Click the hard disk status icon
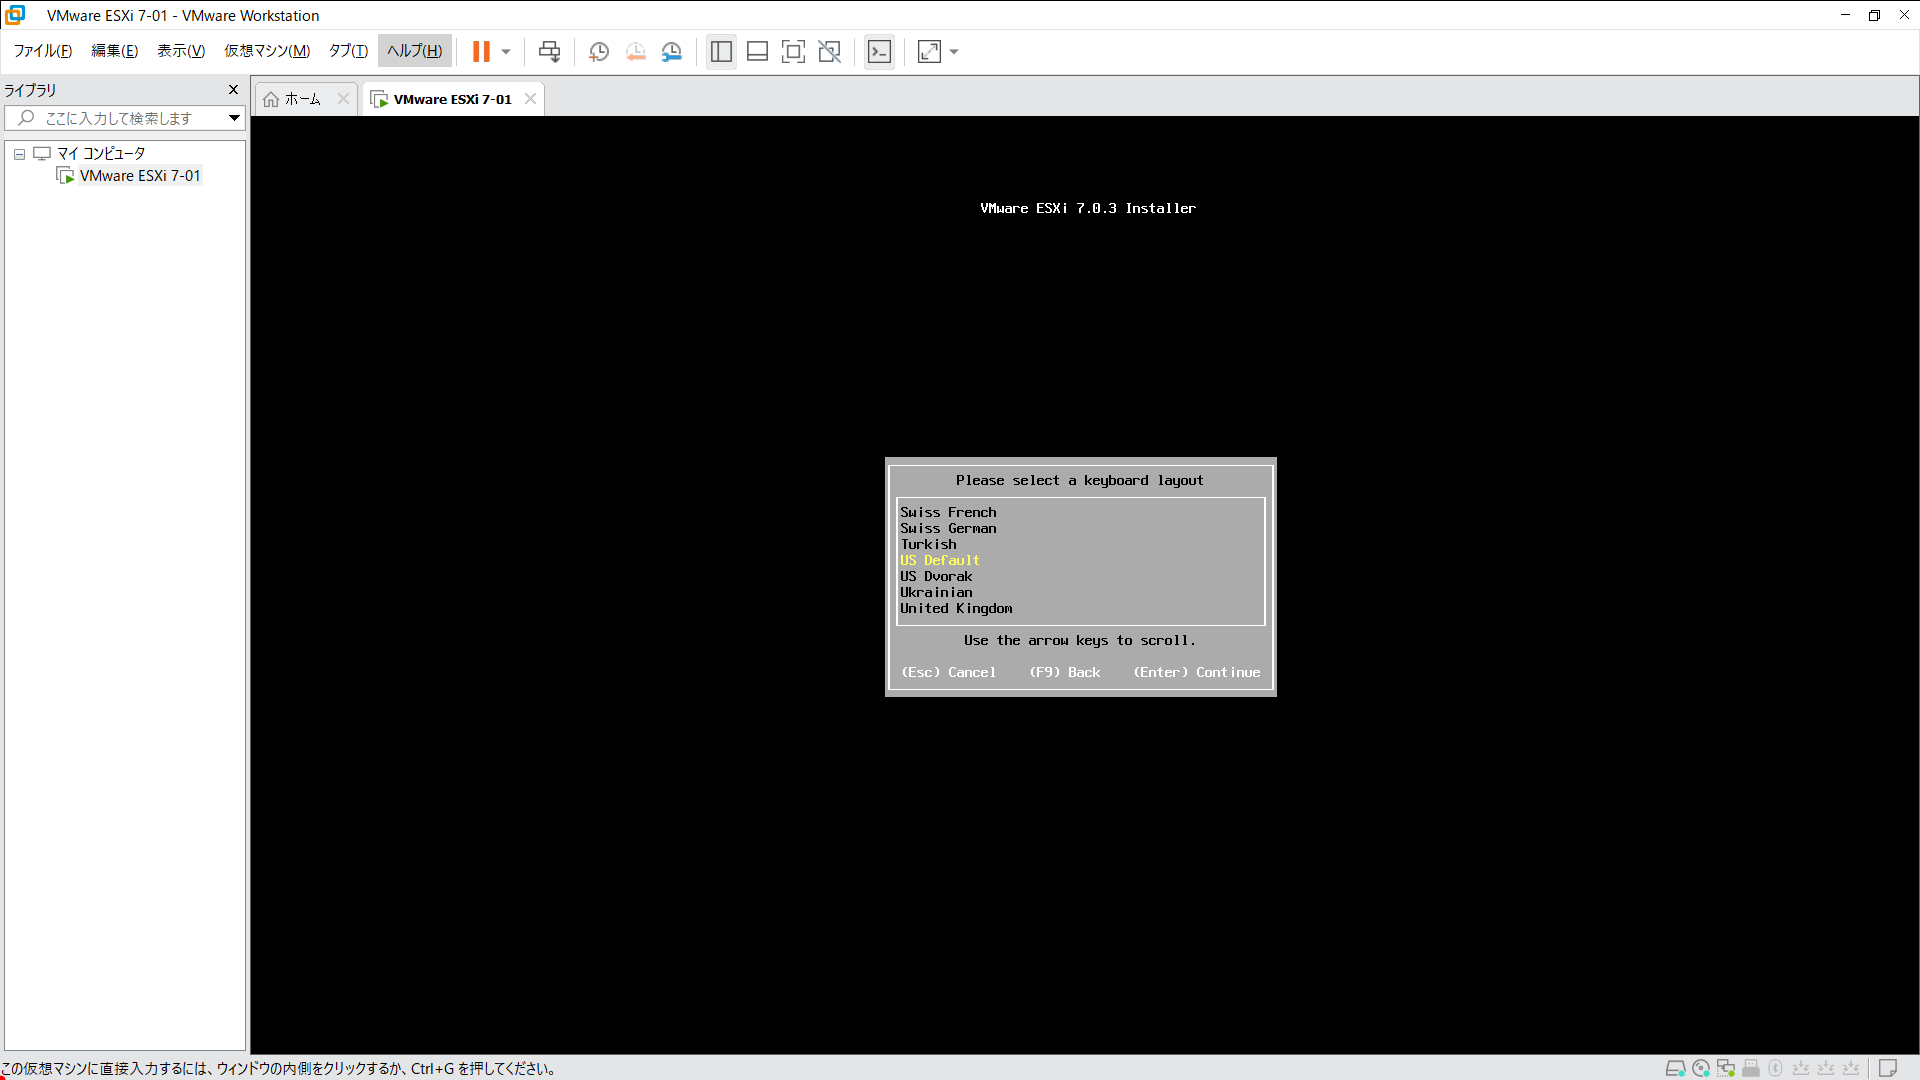This screenshot has height=1080, width=1920. pyautogui.click(x=1675, y=1068)
